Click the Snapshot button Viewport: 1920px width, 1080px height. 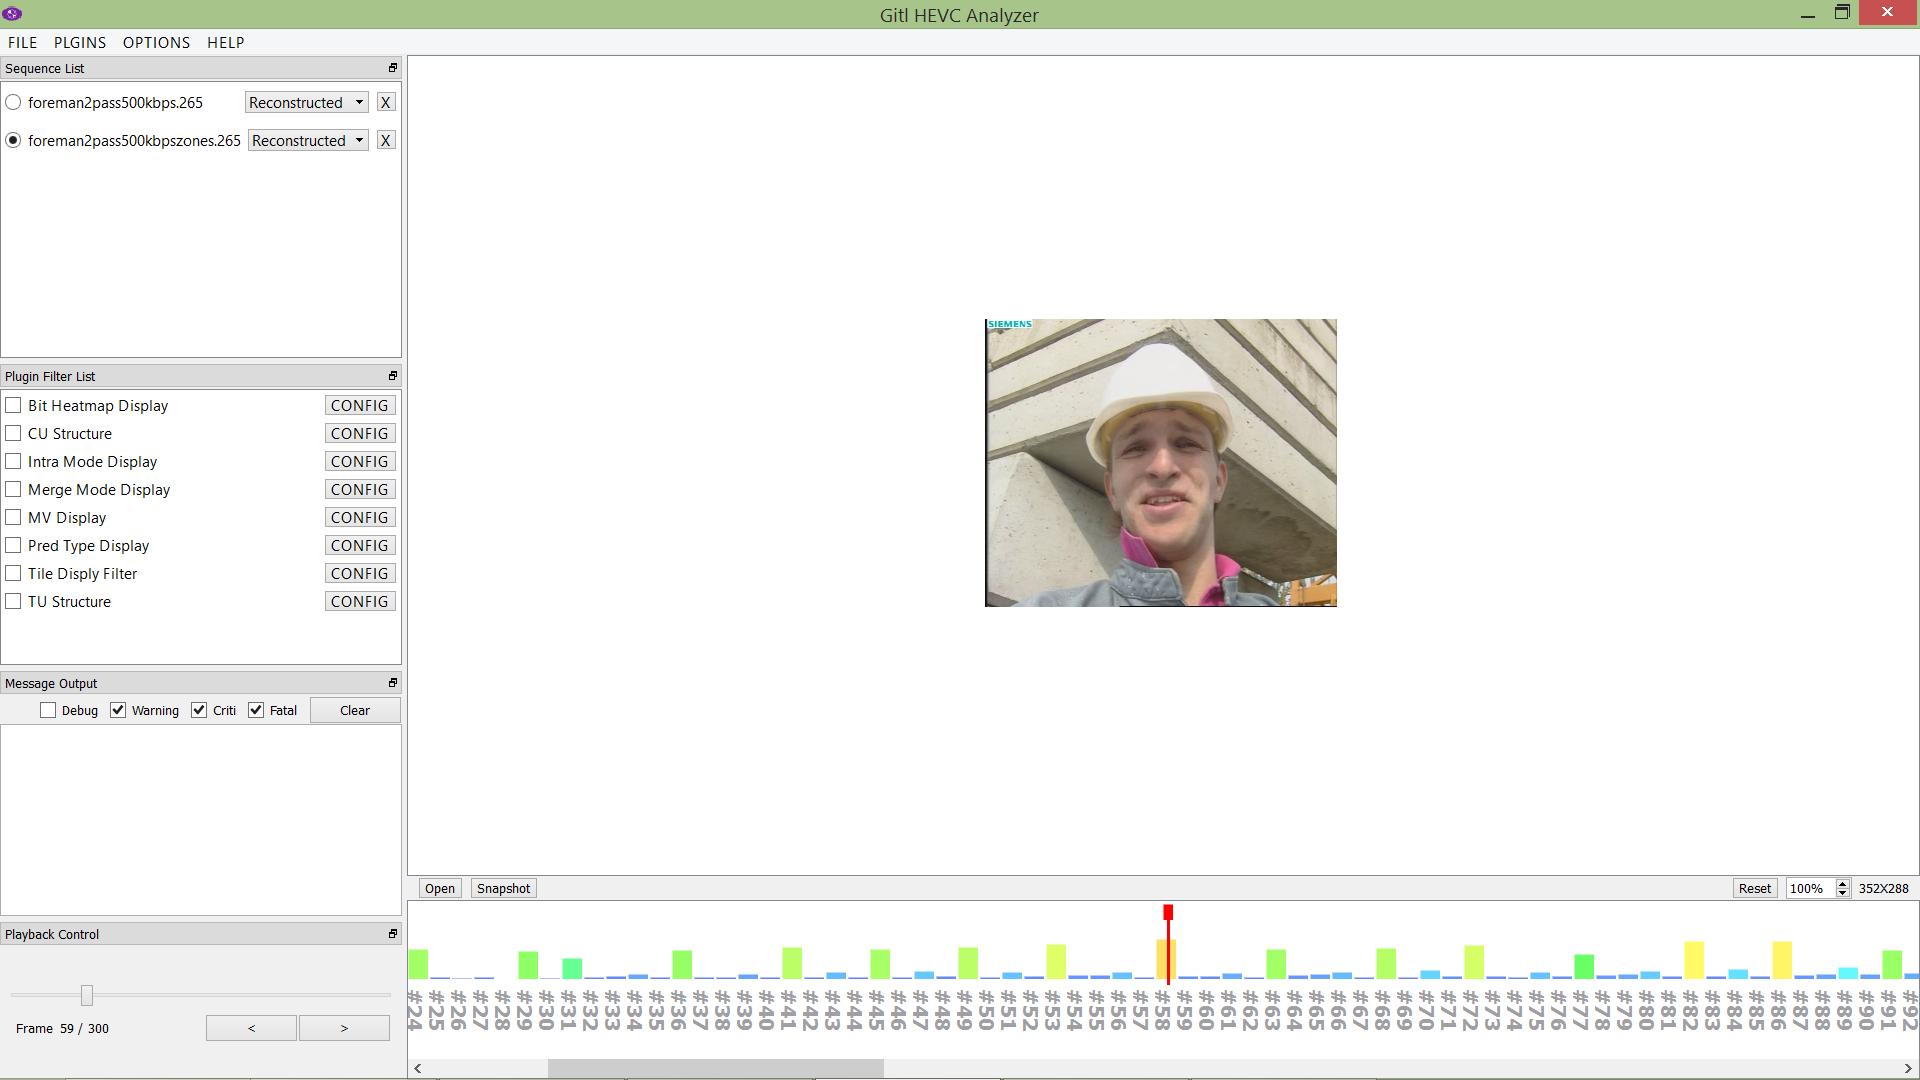pos(503,888)
